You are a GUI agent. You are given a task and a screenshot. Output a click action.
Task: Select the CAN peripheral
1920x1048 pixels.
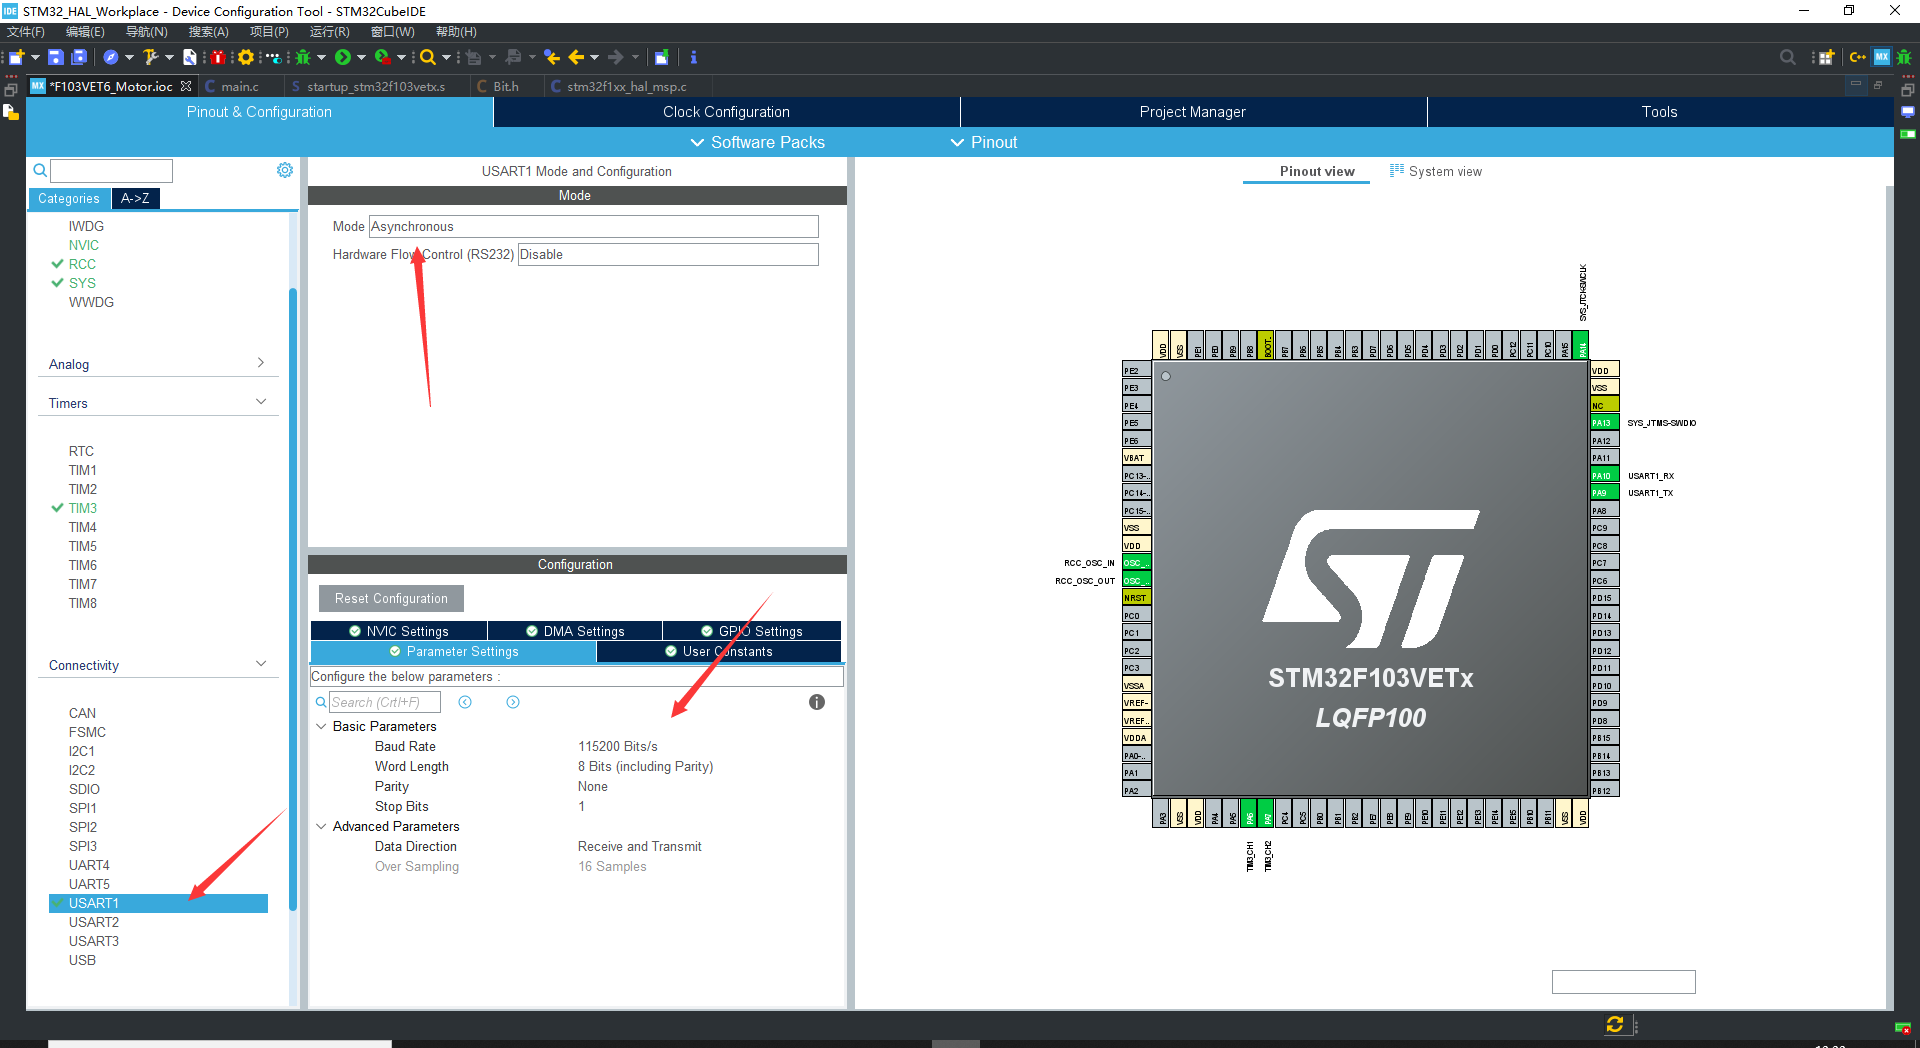(82, 713)
